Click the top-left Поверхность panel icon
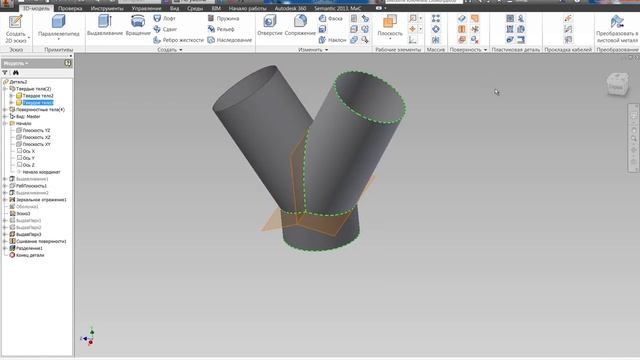 (x=462, y=18)
